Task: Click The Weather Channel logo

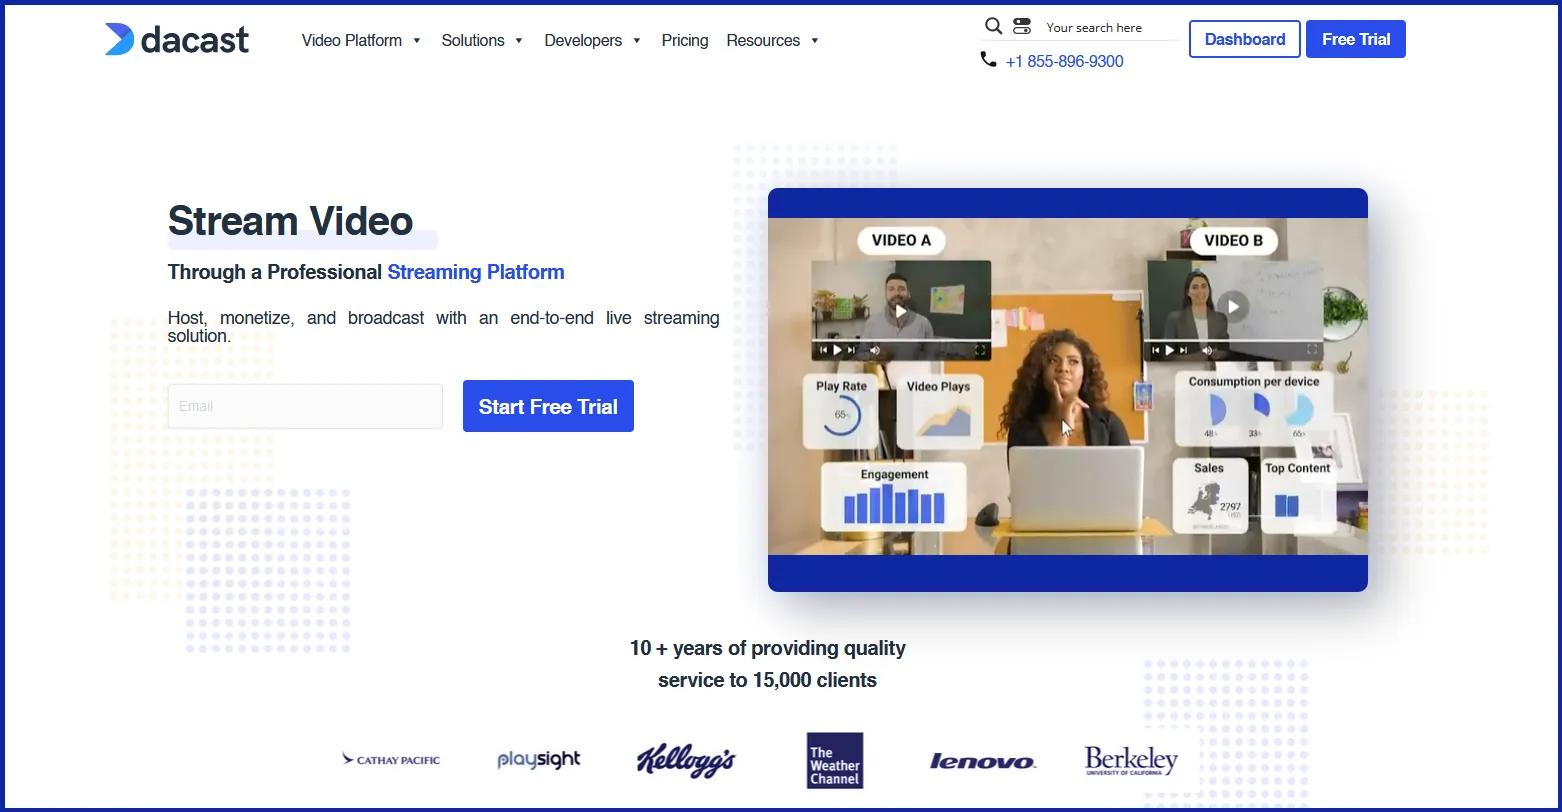Action: point(835,760)
